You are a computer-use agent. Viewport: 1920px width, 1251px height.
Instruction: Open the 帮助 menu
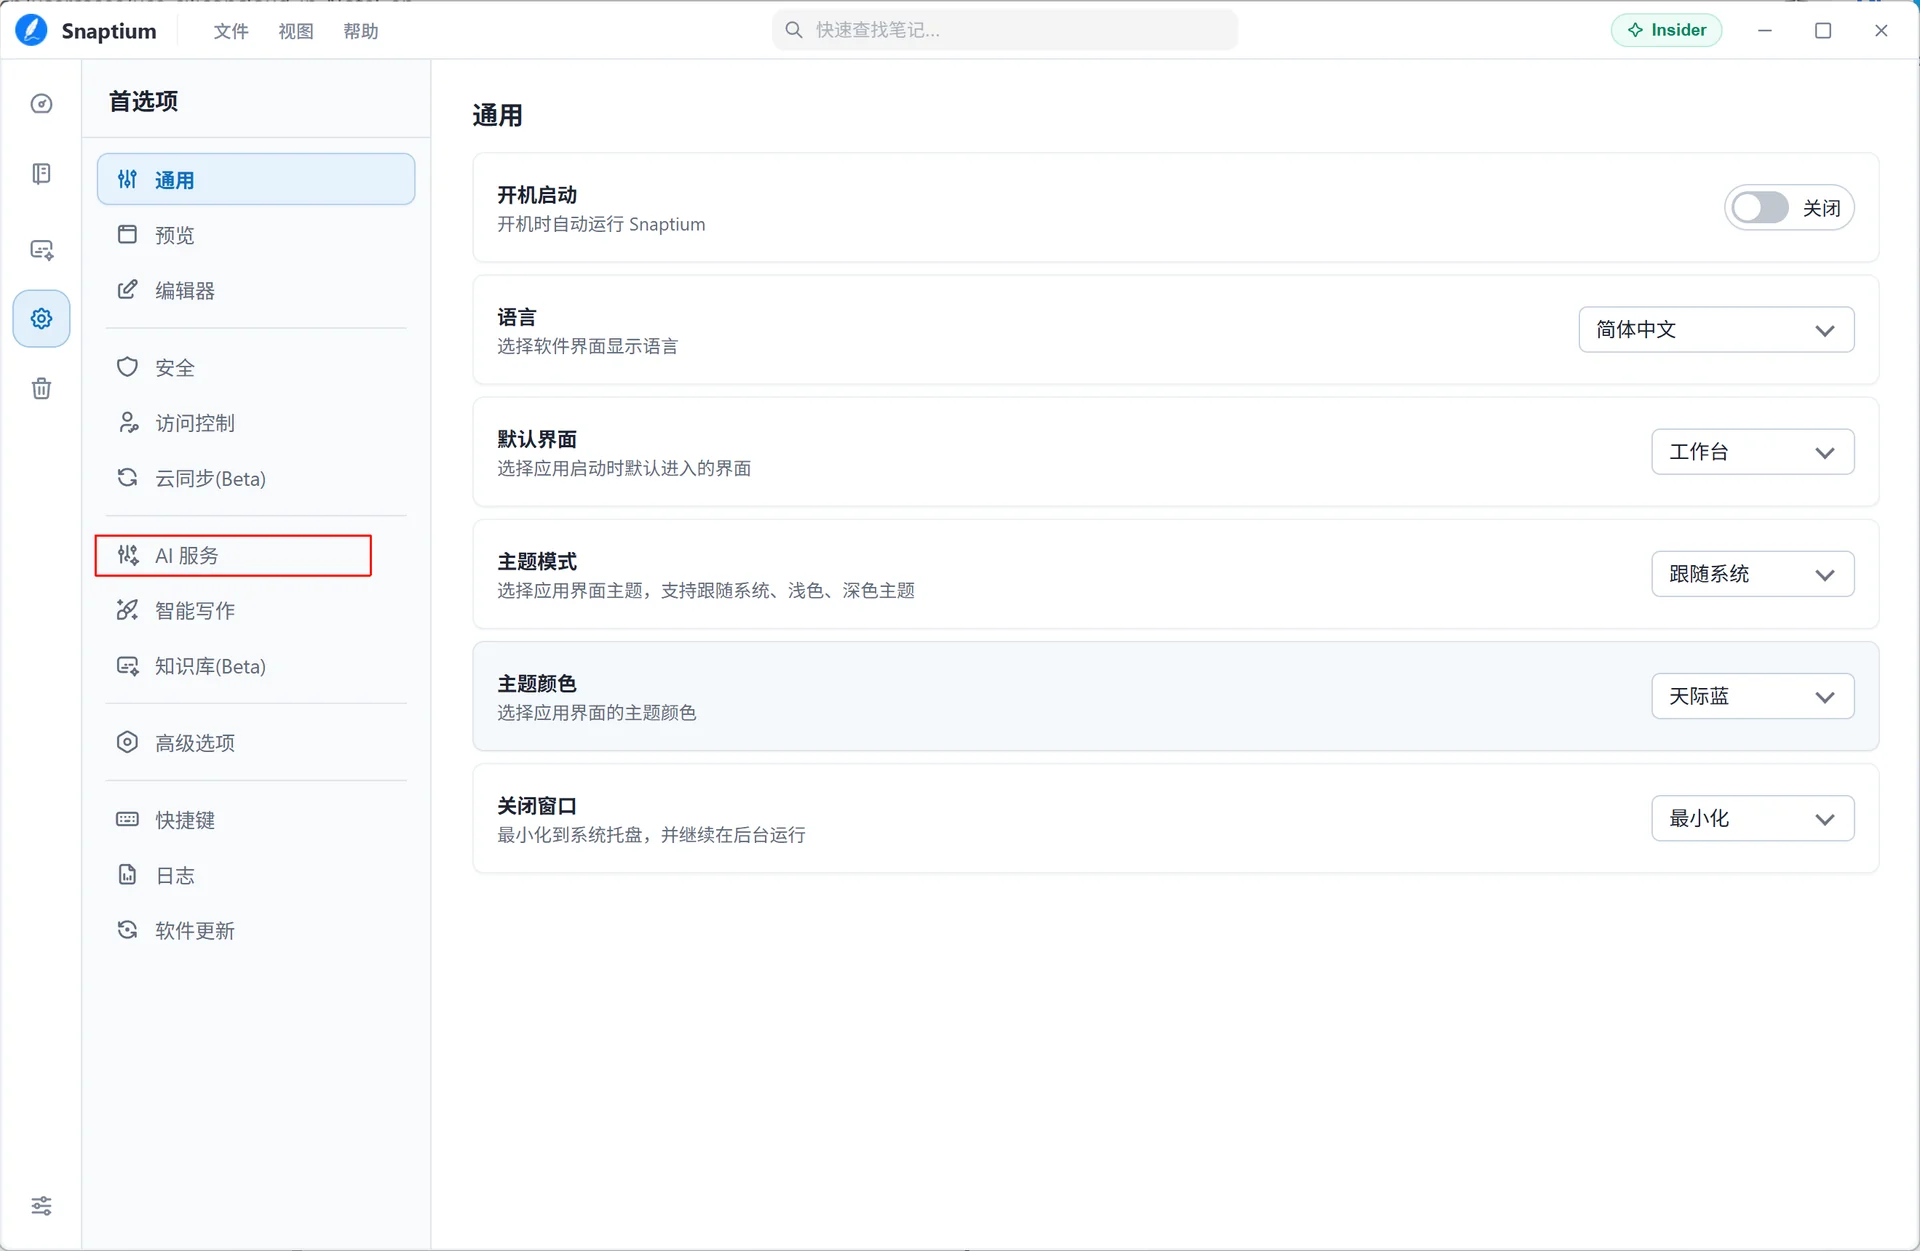(361, 31)
